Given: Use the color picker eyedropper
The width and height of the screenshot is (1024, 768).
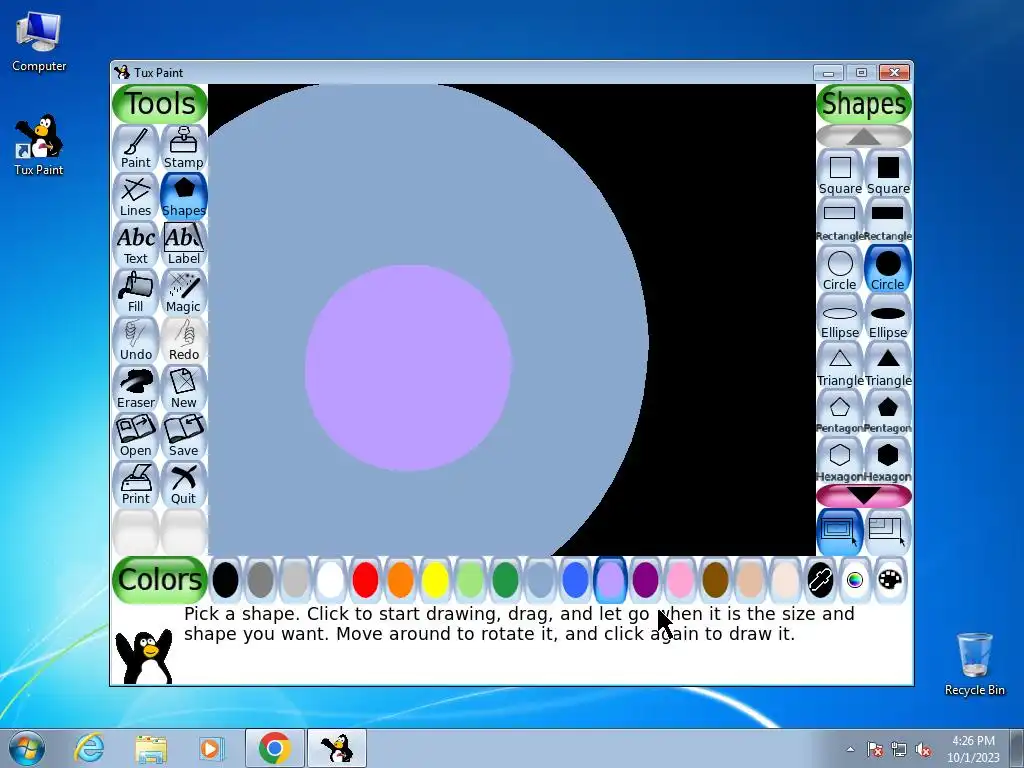Looking at the screenshot, I should [x=820, y=580].
